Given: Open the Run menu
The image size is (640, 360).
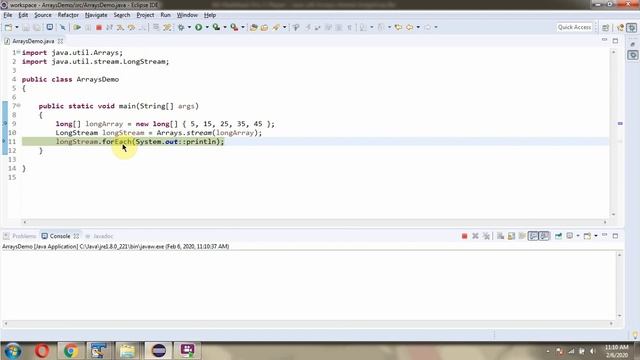Looking at the screenshot, I should click(x=165, y=15).
